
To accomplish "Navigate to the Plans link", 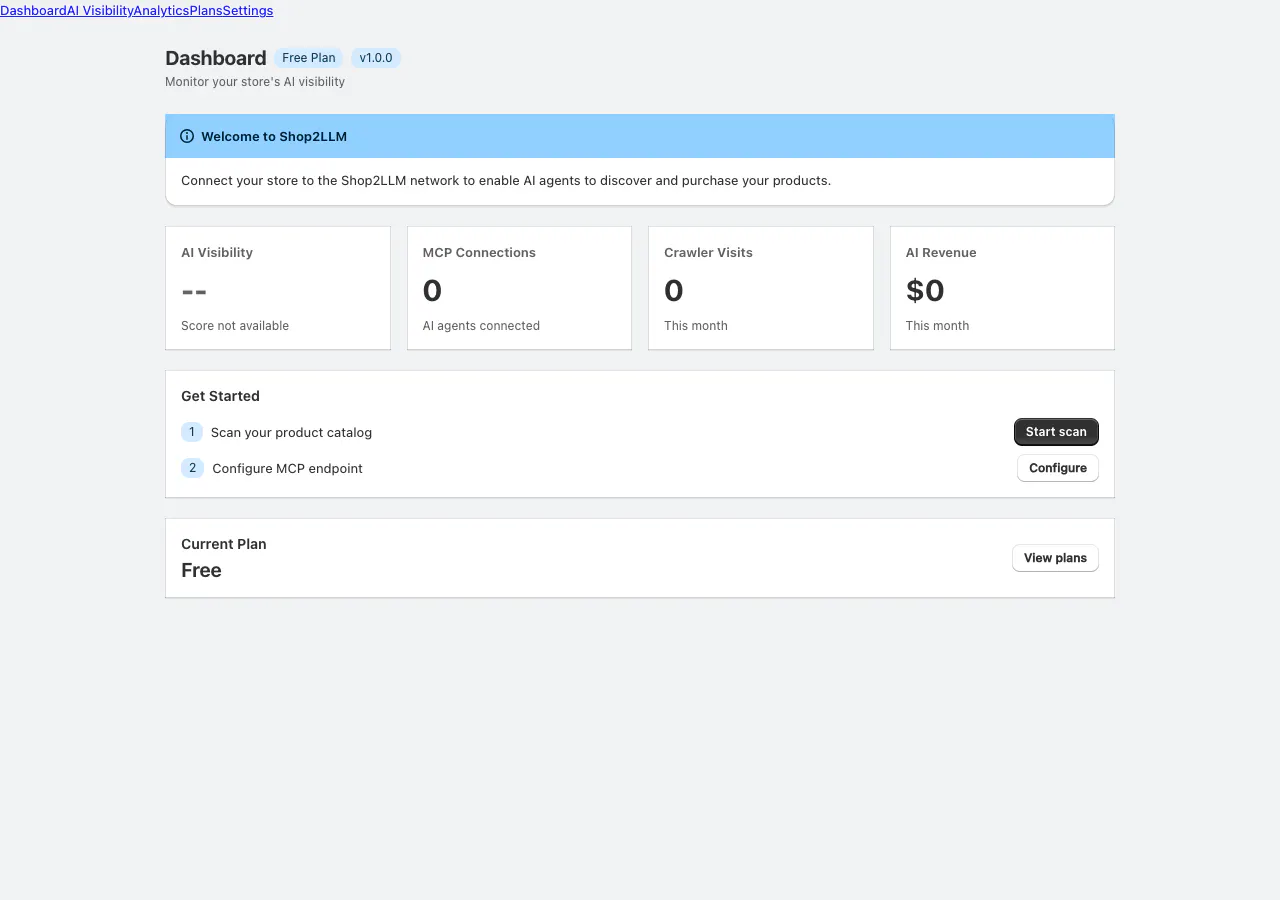I will coord(205,10).
